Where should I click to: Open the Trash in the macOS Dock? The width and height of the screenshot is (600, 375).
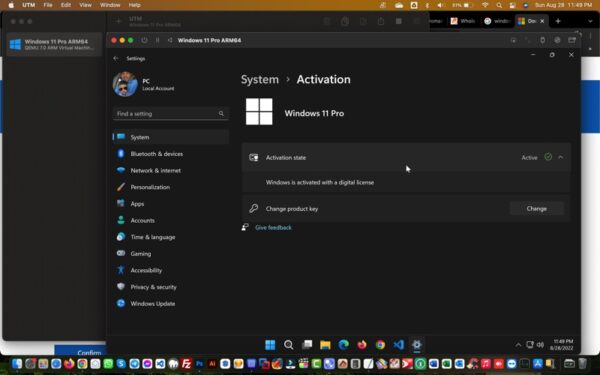point(582,364)
